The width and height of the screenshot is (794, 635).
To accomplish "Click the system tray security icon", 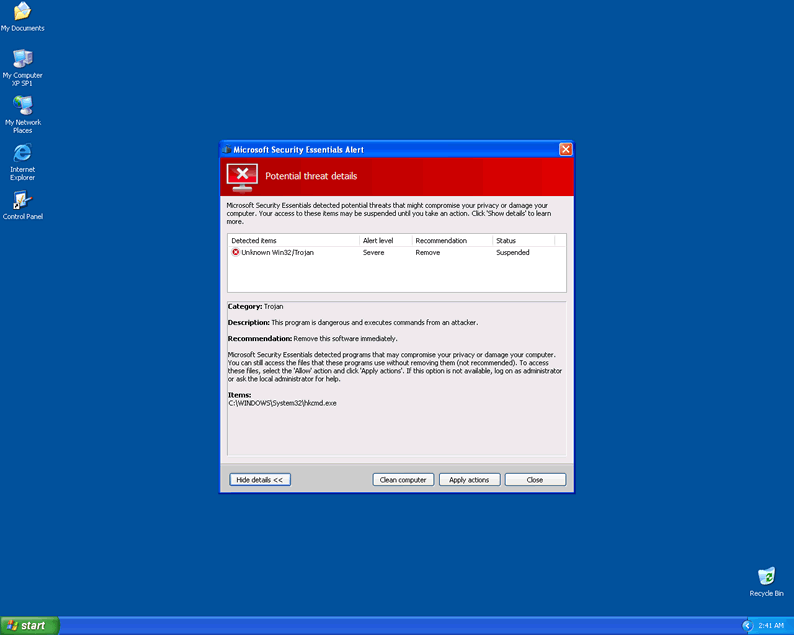I will coord(746,625).
